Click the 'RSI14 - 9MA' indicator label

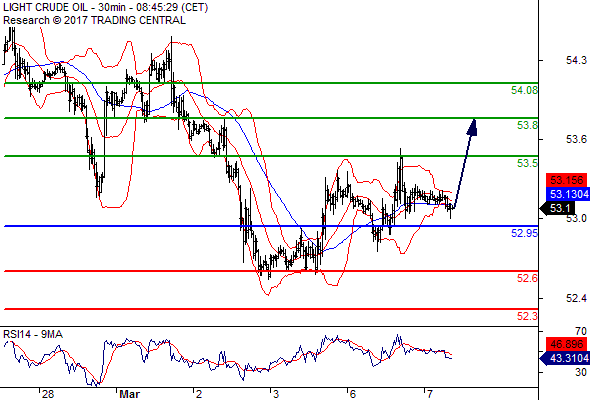click(33, 334)
